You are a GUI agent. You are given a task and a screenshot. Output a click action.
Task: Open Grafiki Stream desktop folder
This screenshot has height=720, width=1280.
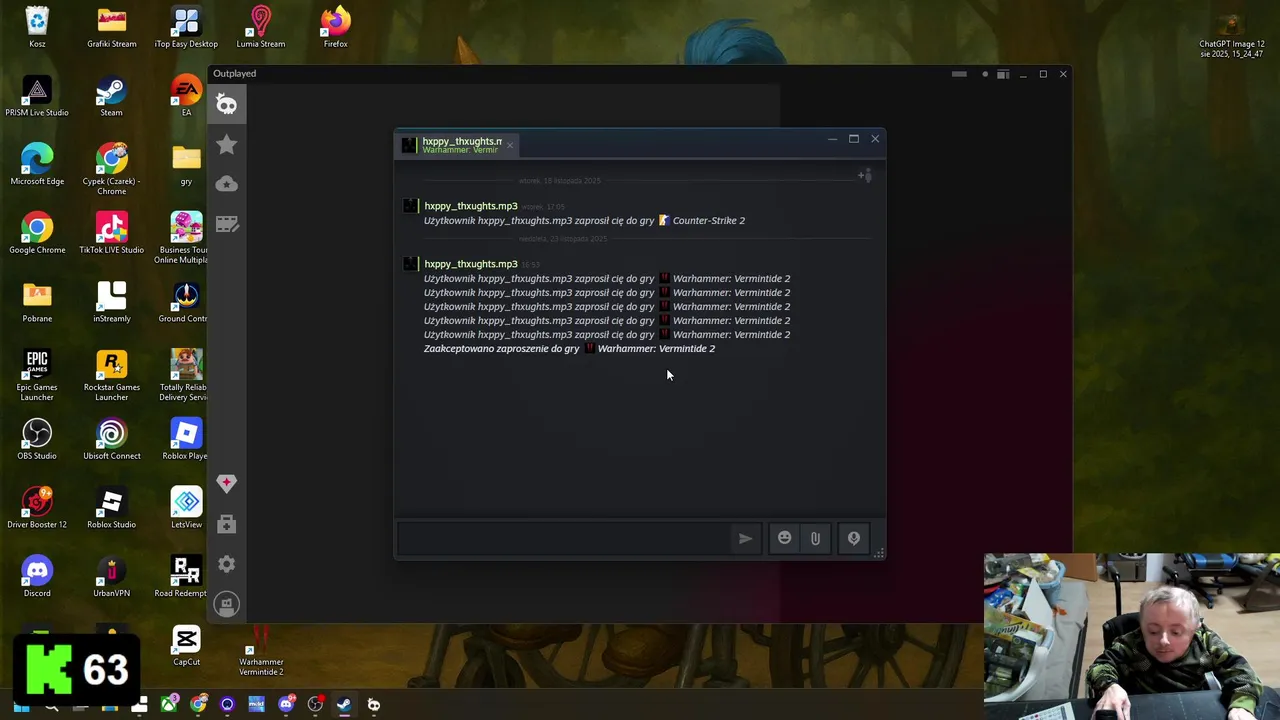point(111,28)
